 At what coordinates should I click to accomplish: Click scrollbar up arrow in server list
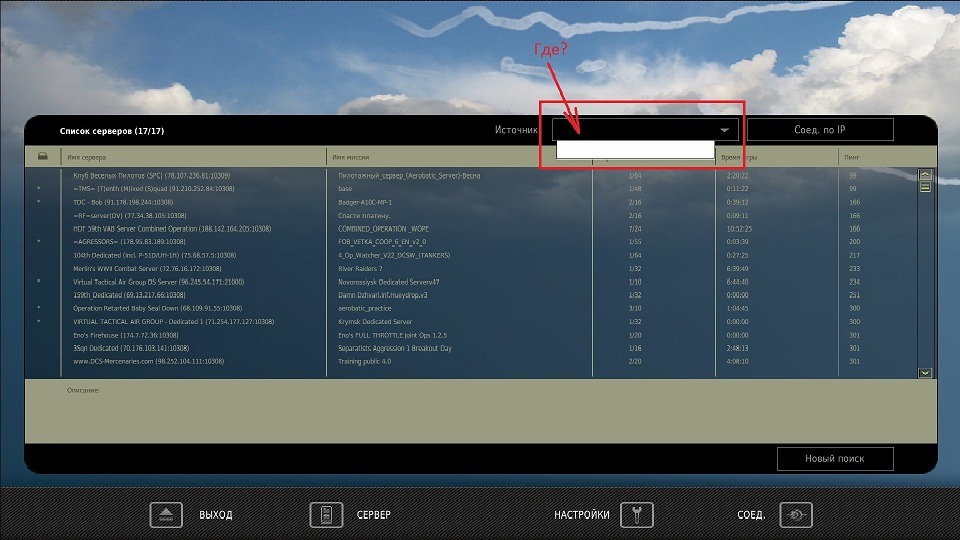pyautogui.click(x=925, y=175)
